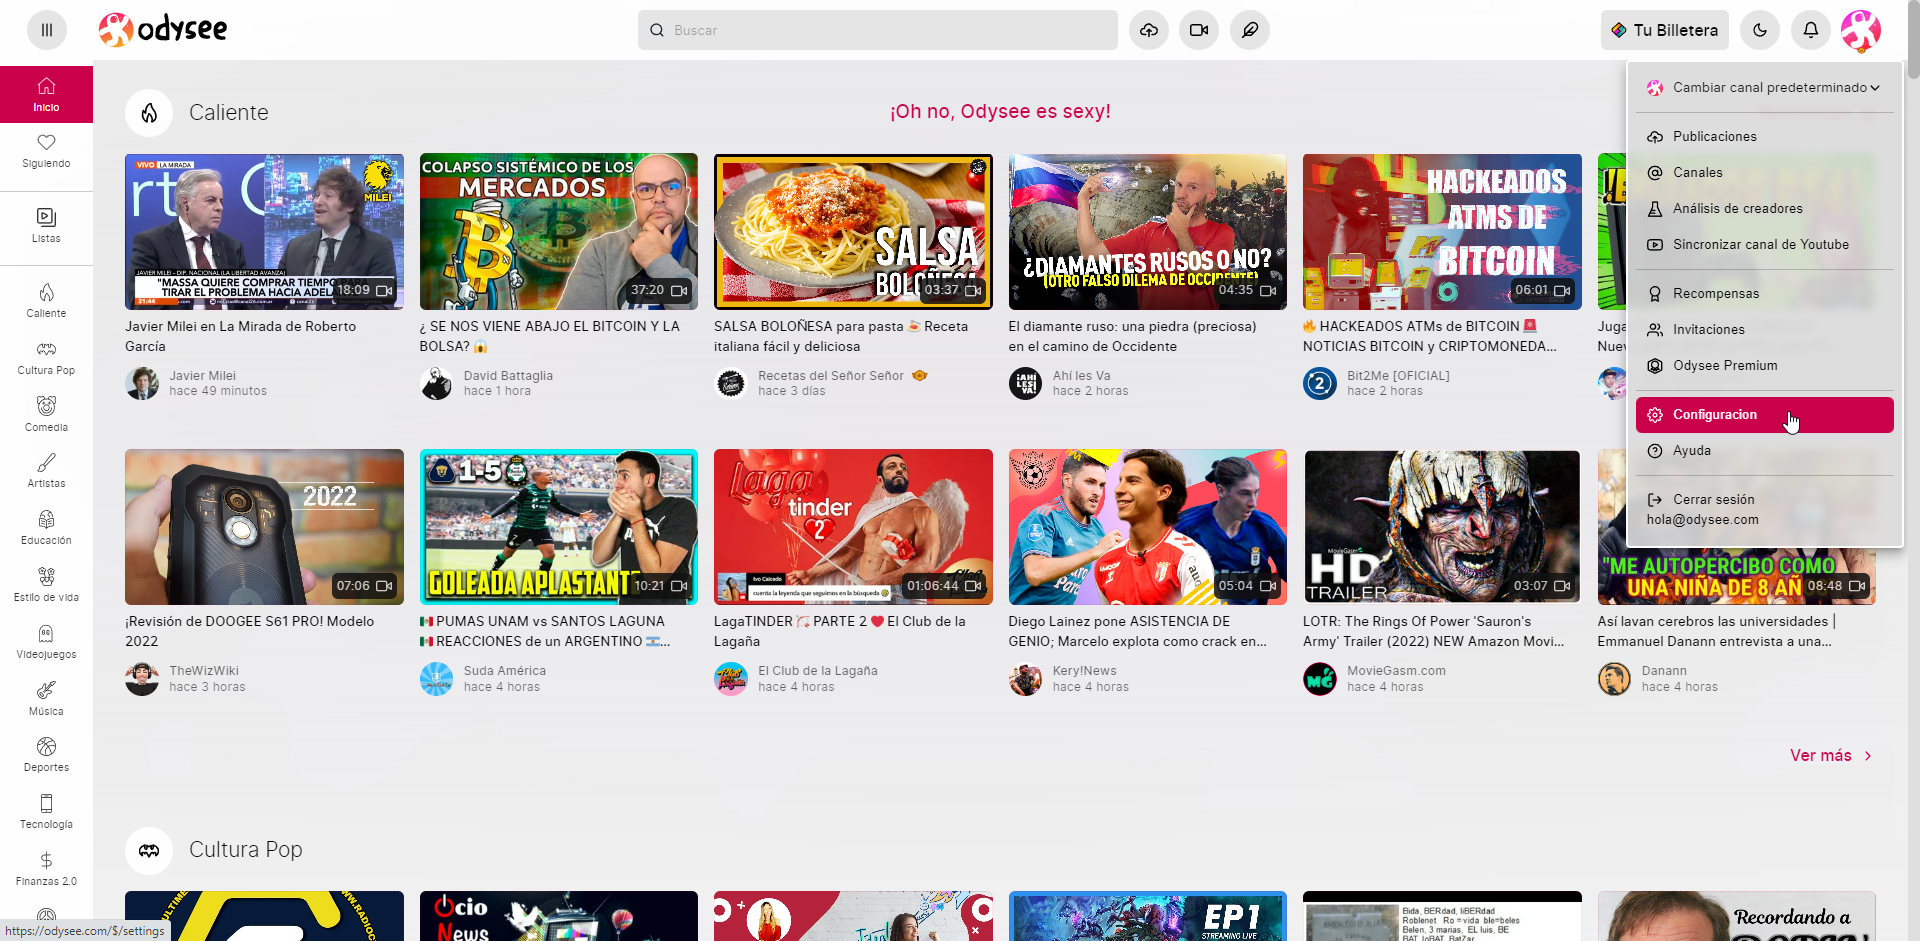Click the Ahí les Va channel avatar
This screenshot has width=1920, height=941.
pos(1025,383)
